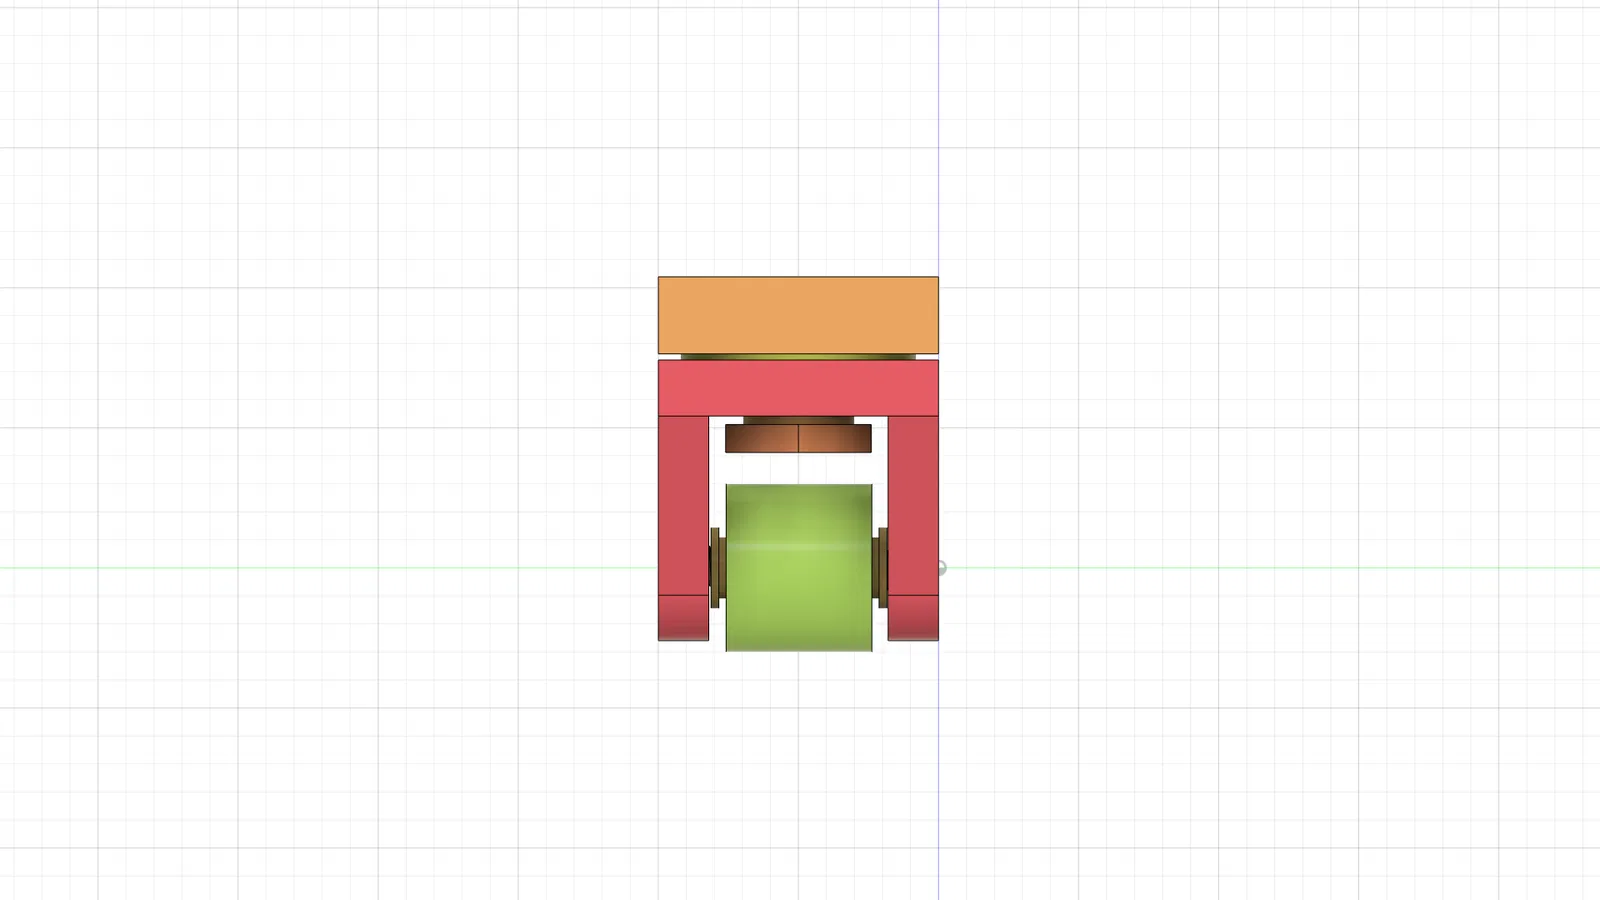Select the thin olive plate under orange block
Viewport: 1600px width, 900px height.
click(798, 357)
